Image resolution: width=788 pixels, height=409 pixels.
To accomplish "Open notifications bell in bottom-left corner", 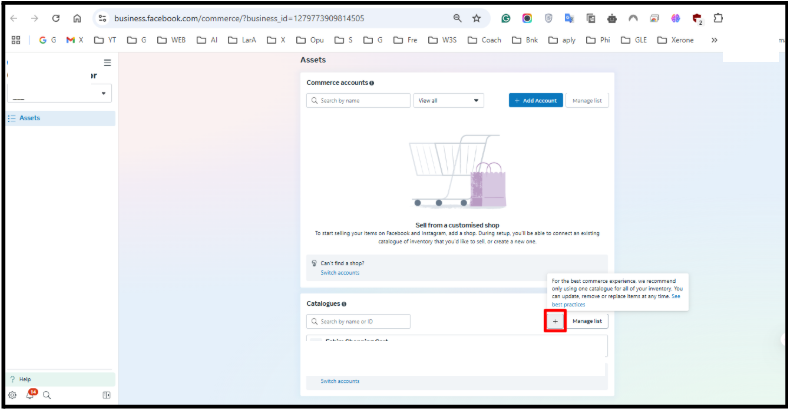I will 30,395.
